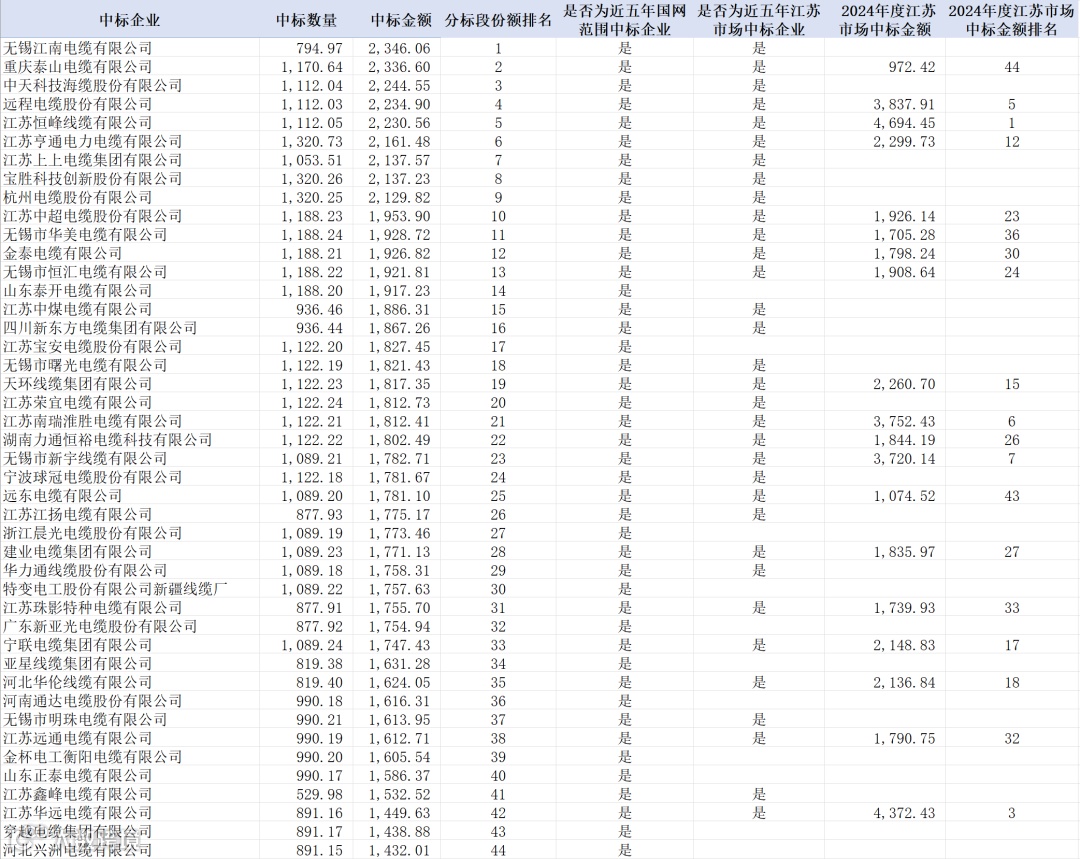
Task: Click the cell 无锡市恒汇电缆有限公司
Action: 85,271
